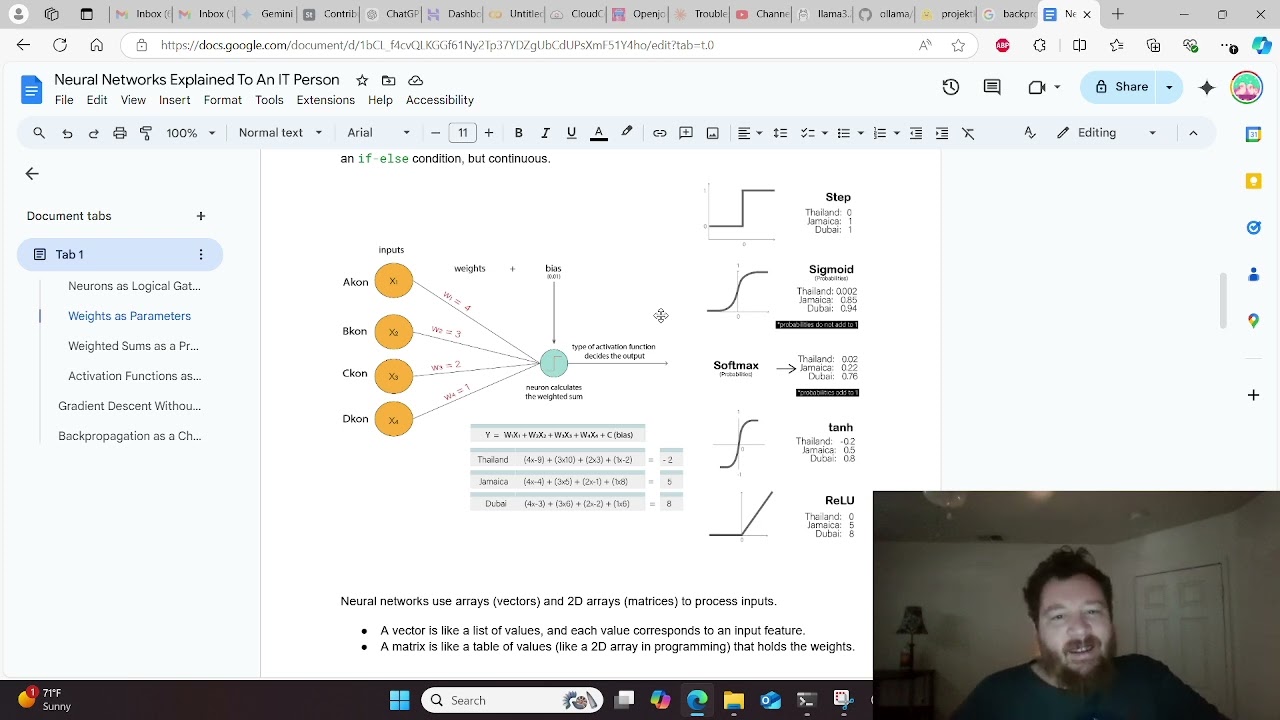Open version history clock icon
The image size is (1280, 720).
tap(951, 87)
